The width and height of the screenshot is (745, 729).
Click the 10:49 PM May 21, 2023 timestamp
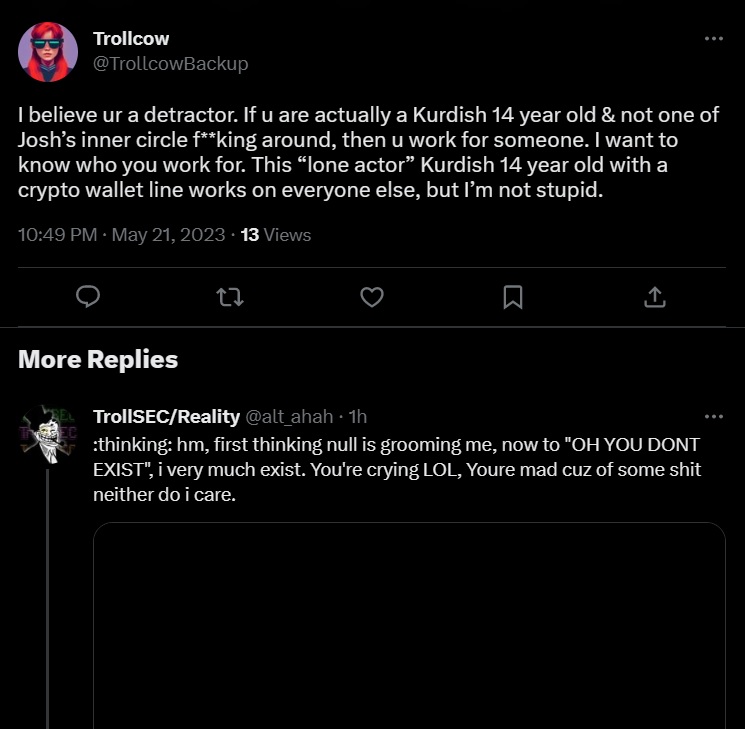click(x=120, y=235)
